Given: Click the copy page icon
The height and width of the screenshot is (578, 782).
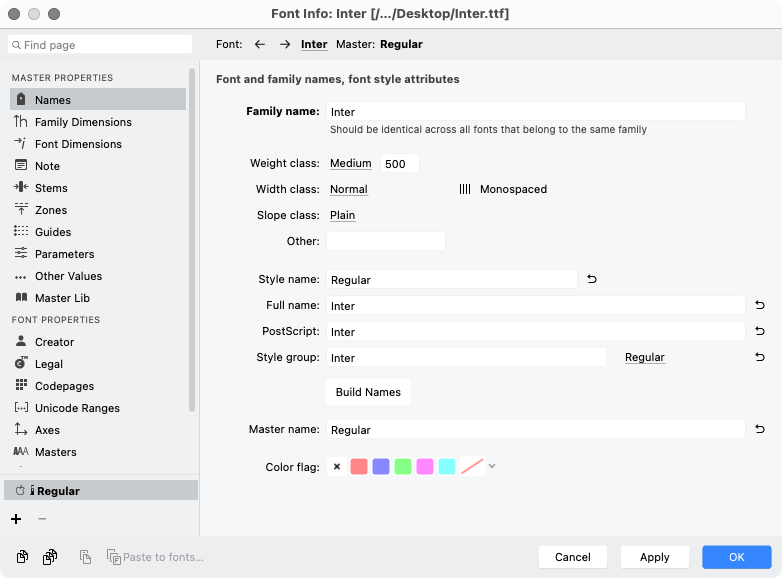Looking at the screenshot, I should click(22, 557).
